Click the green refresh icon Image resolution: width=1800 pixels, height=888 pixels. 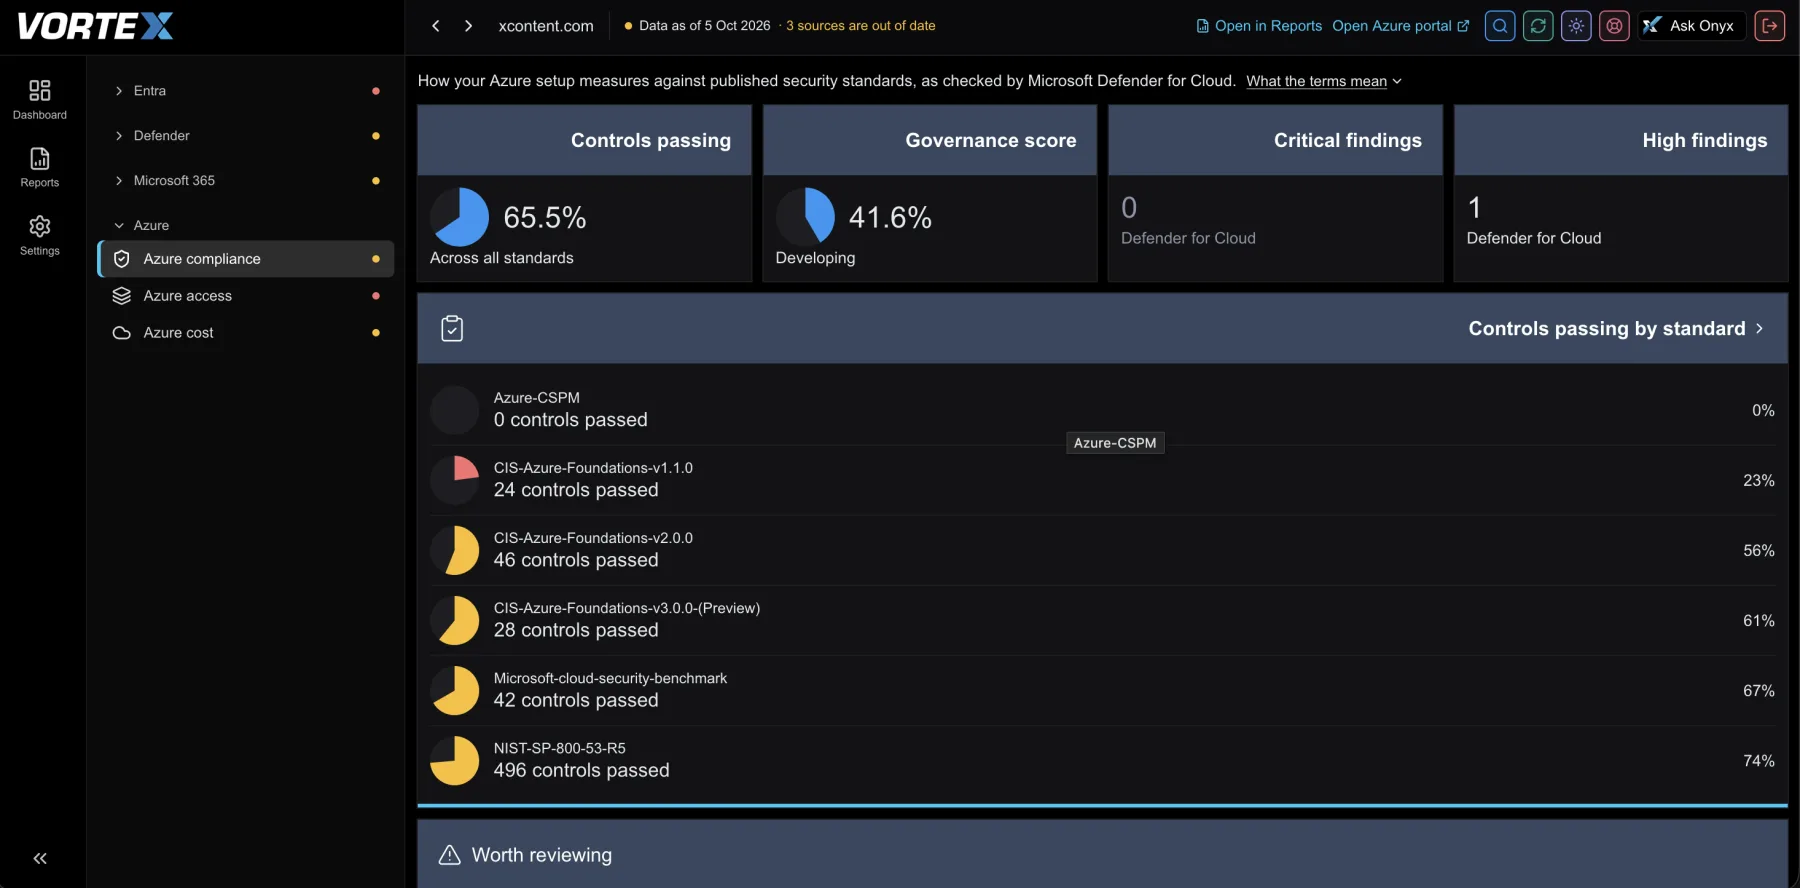(x=1538, y=26)
